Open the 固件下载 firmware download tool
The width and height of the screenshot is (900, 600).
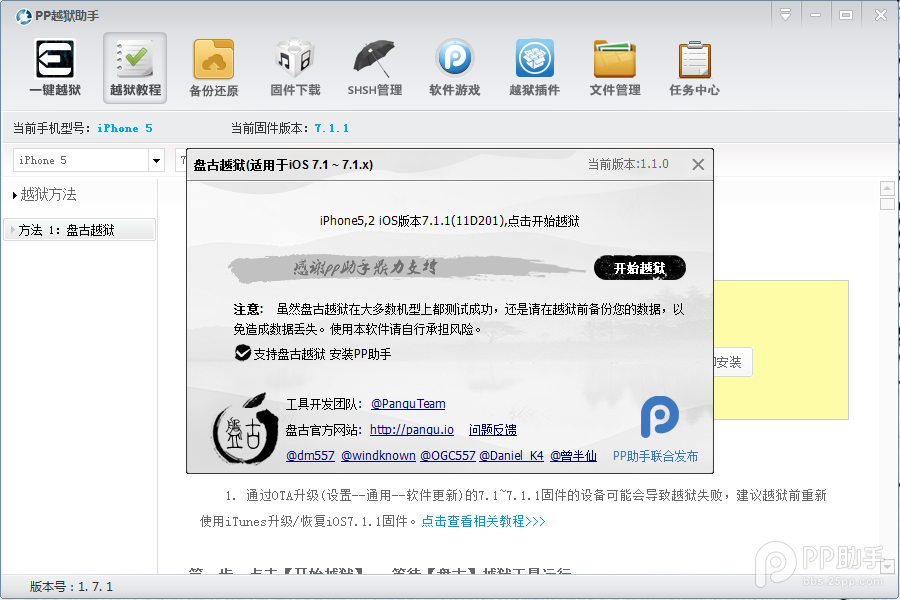pos(294,67)
